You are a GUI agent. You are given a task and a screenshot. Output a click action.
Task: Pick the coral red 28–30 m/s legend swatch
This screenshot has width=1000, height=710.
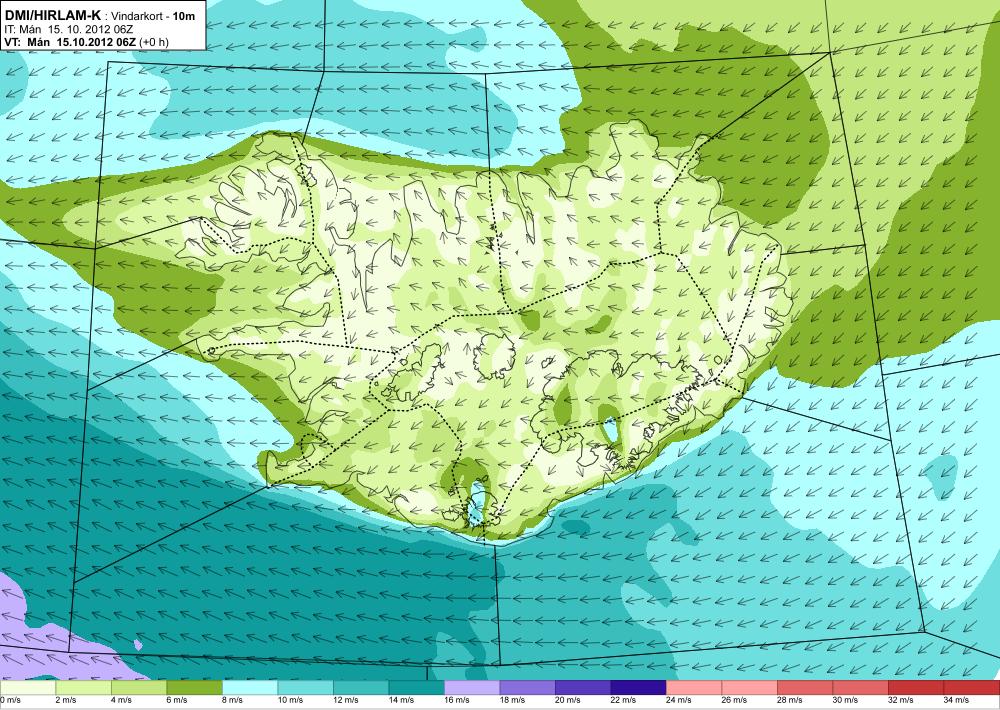pos(805,688)
